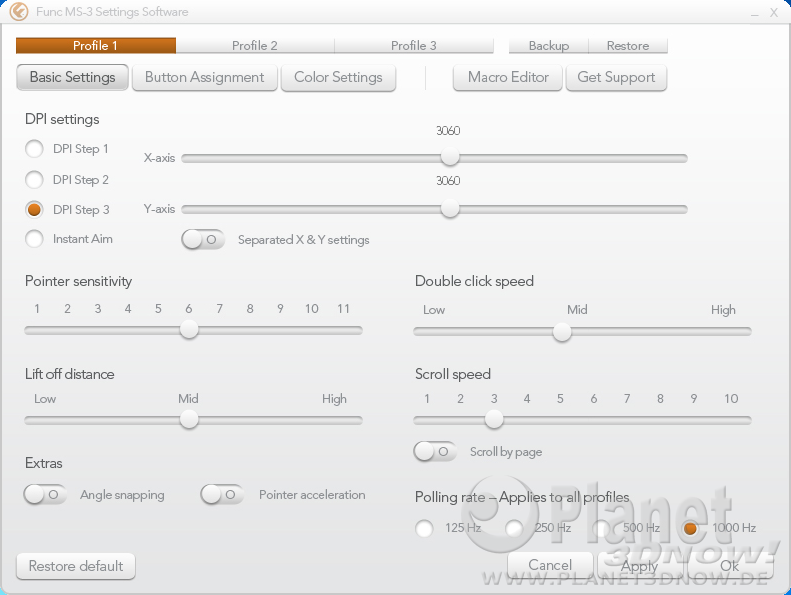Image resolution: width=791 pixels, height=595 pixels.
Task: Select the DPI Step 3 radio button
Action: pyautogui.click(x=34, y=209)
